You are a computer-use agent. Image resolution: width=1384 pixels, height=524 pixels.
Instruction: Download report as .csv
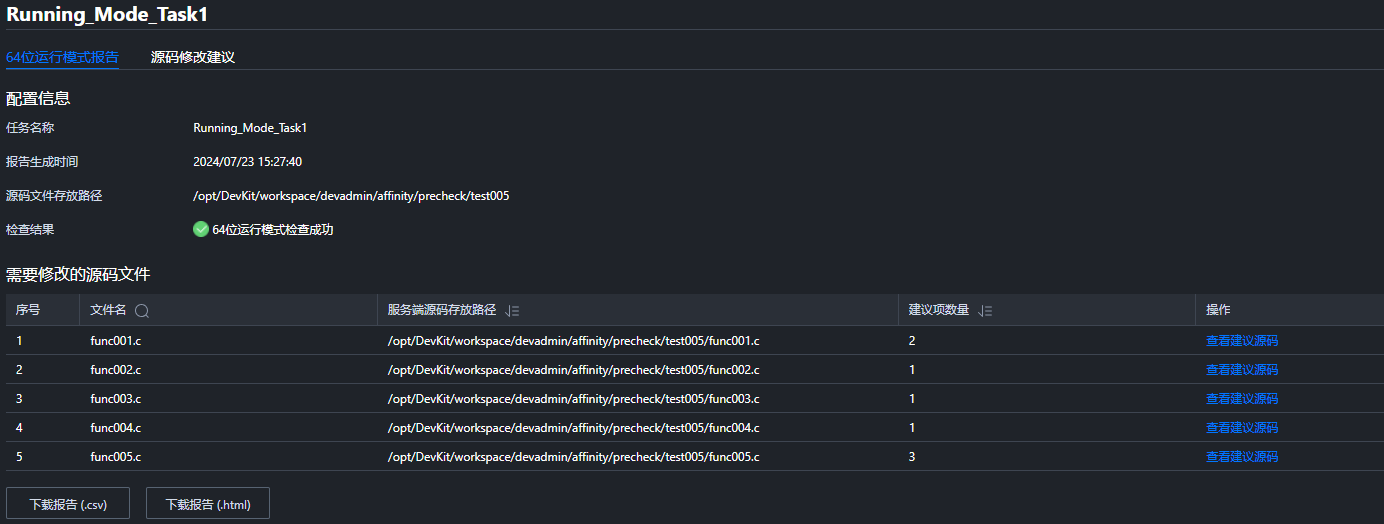click(x=68, y=504)
